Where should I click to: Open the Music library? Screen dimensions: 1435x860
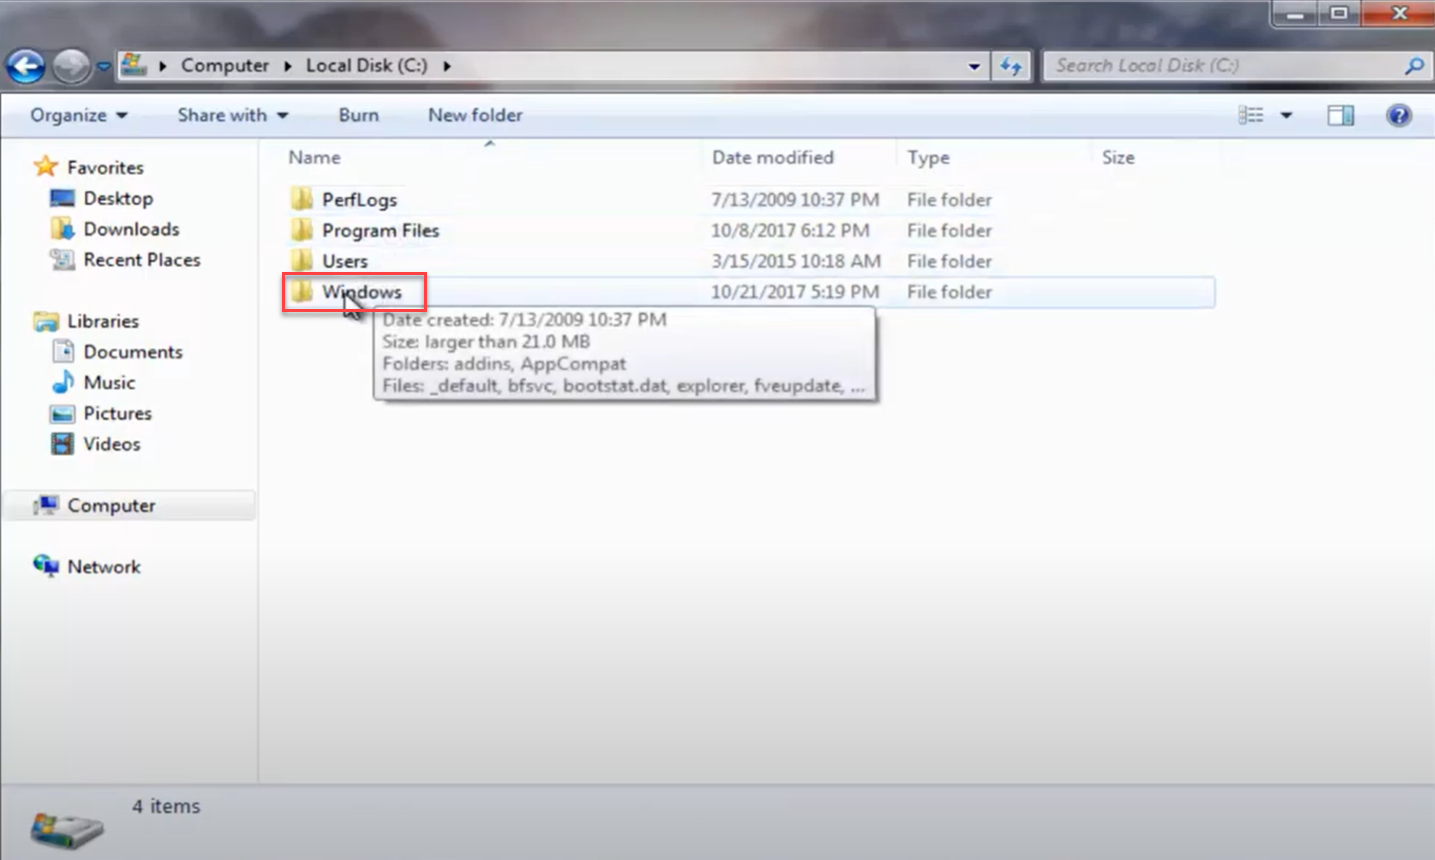(109, 383)
